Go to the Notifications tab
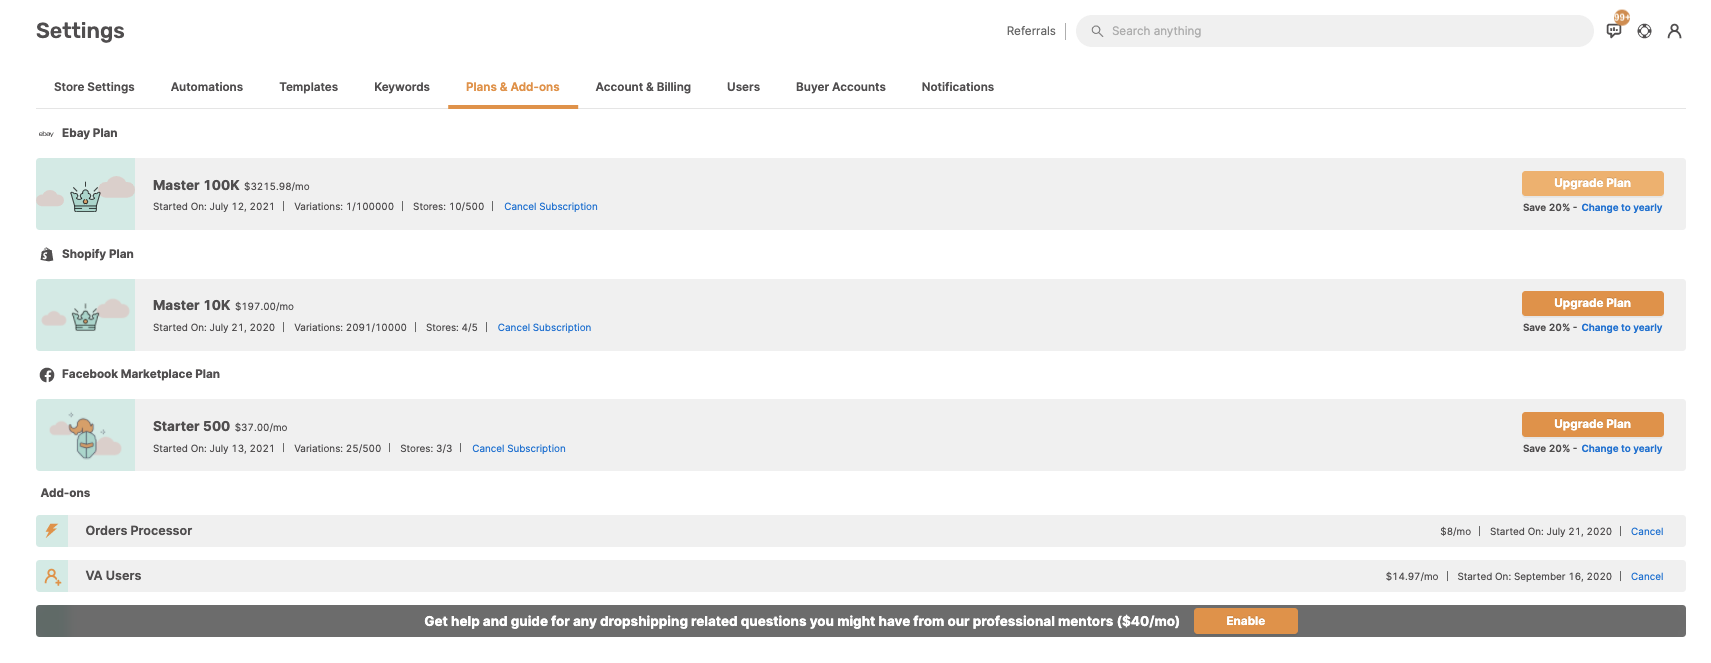This screenshot has height=663, width=1711. tap(958, 87)
